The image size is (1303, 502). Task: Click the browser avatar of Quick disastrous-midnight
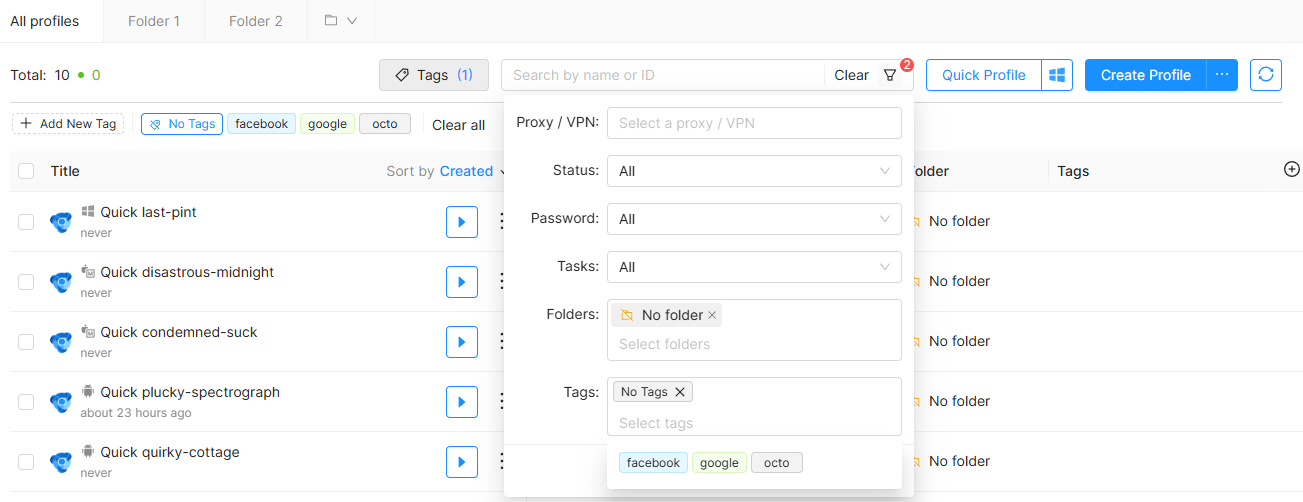click(61, 282)
